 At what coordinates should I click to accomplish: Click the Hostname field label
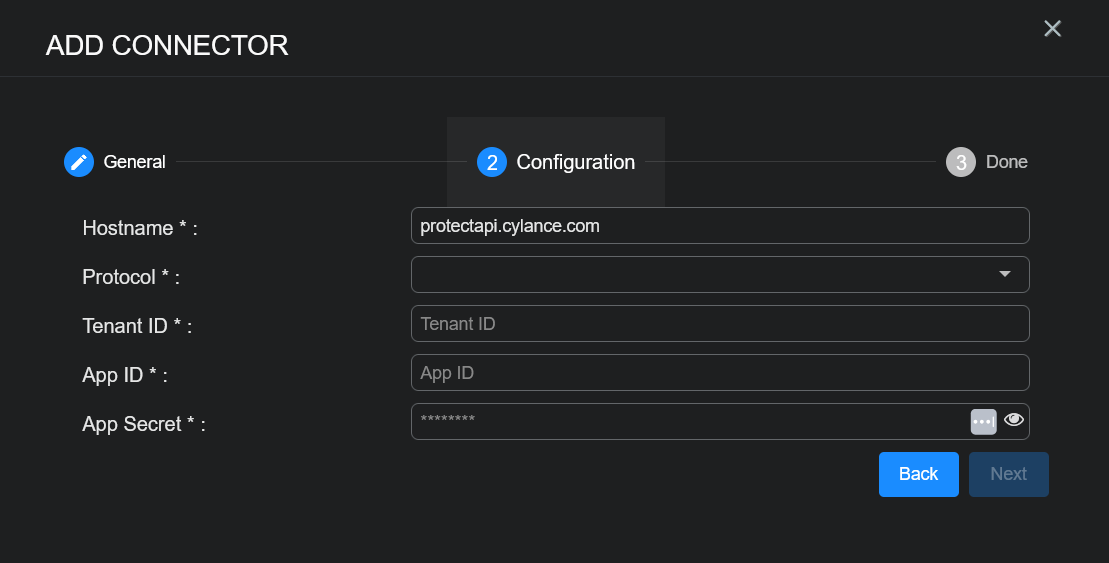(x=140, y=228)
